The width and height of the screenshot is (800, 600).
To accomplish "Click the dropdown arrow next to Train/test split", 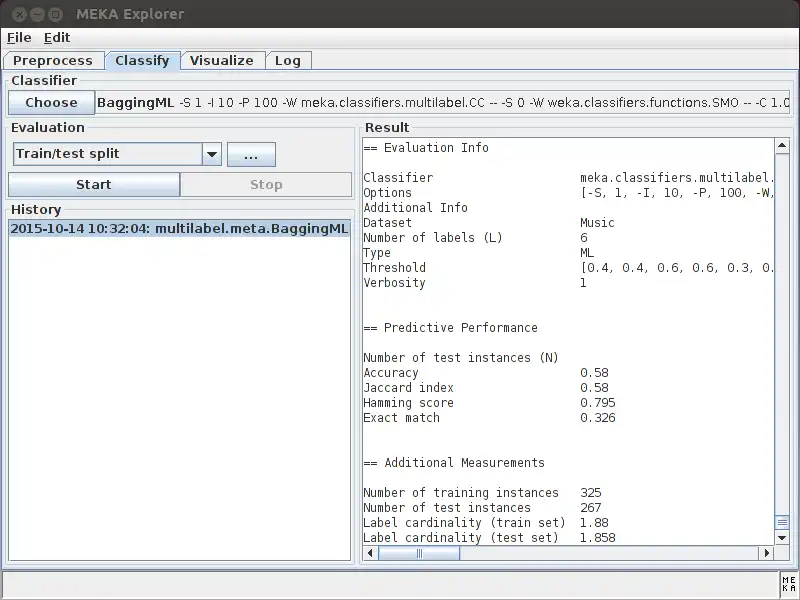I will tap(212, 153).
